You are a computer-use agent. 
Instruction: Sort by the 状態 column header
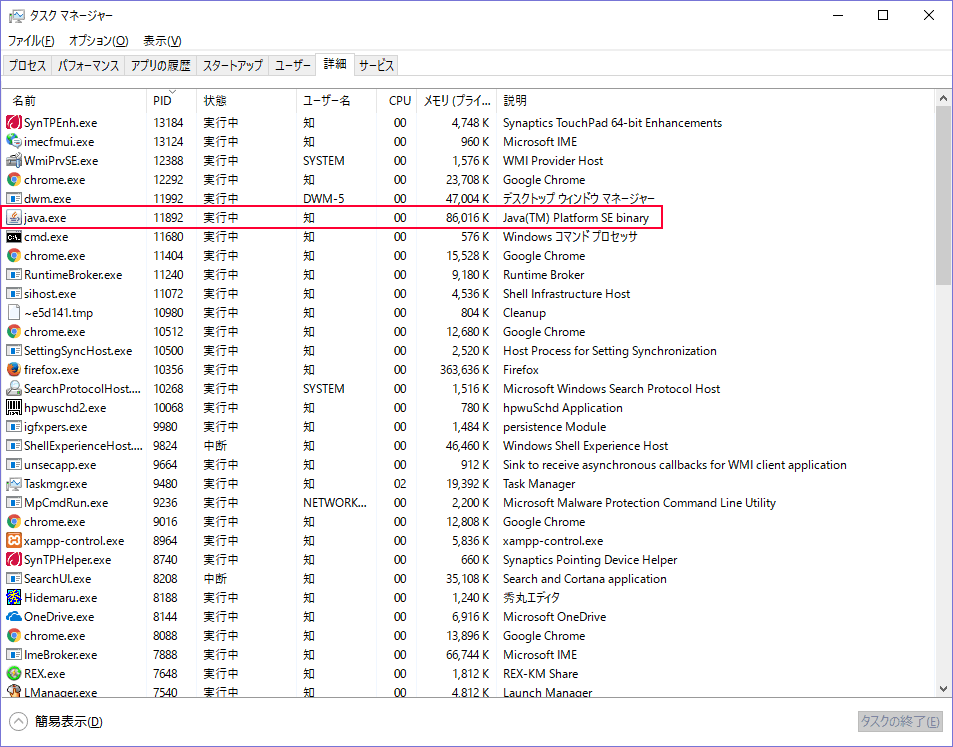[x=247, y=101]
